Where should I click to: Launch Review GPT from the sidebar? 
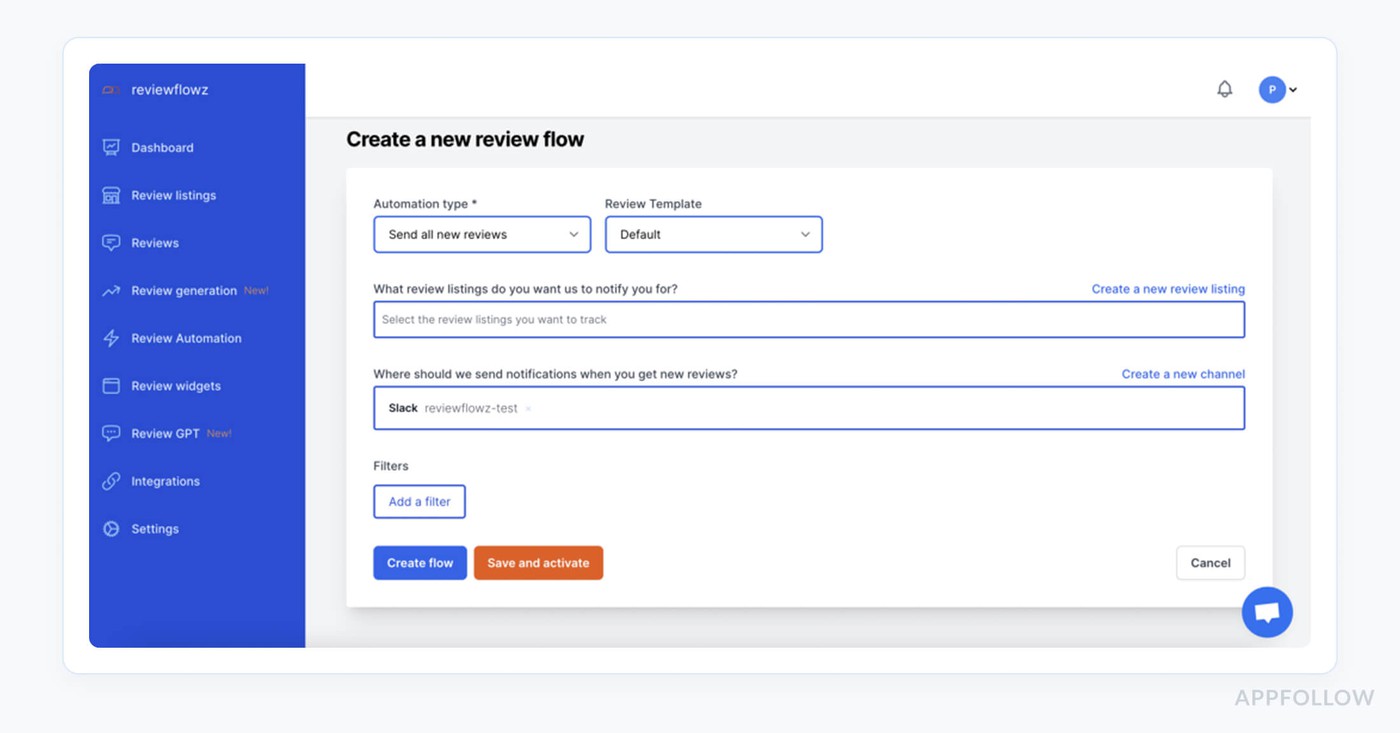112,433
